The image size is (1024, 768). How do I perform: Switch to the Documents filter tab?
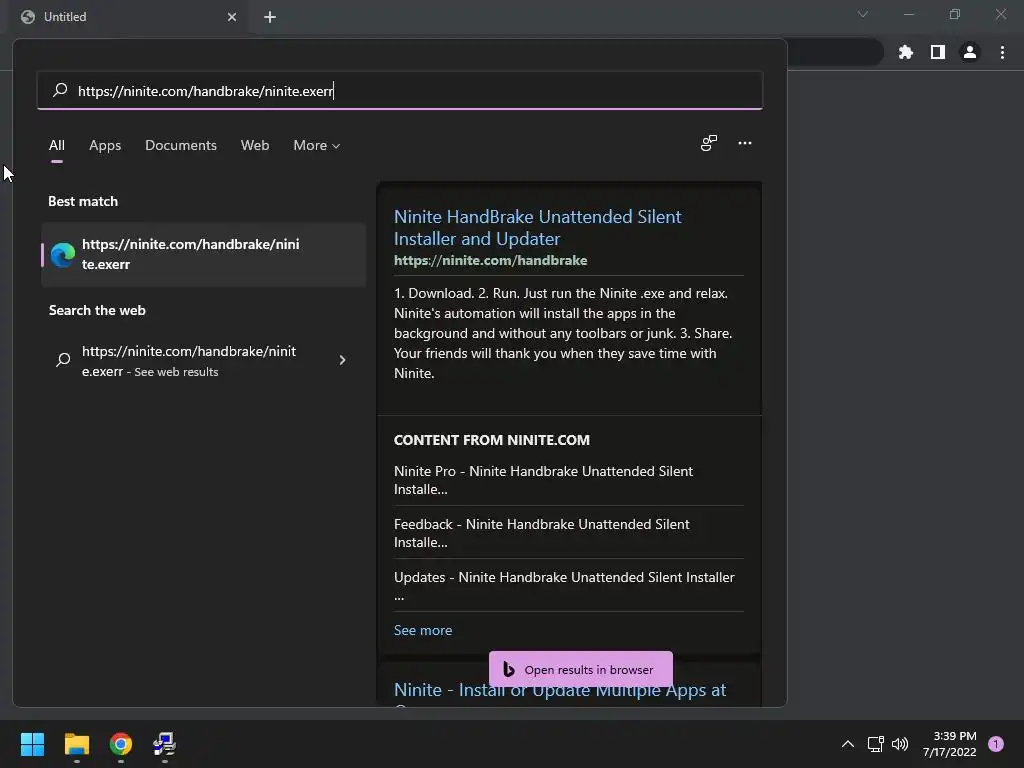tap(181, 145)
